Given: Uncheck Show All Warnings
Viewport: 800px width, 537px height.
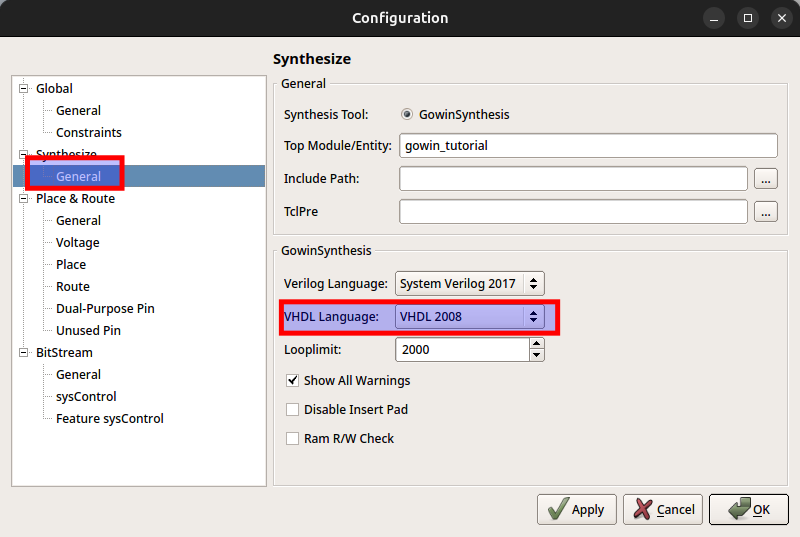Looking at the screenshot, I should click(292, 380).
